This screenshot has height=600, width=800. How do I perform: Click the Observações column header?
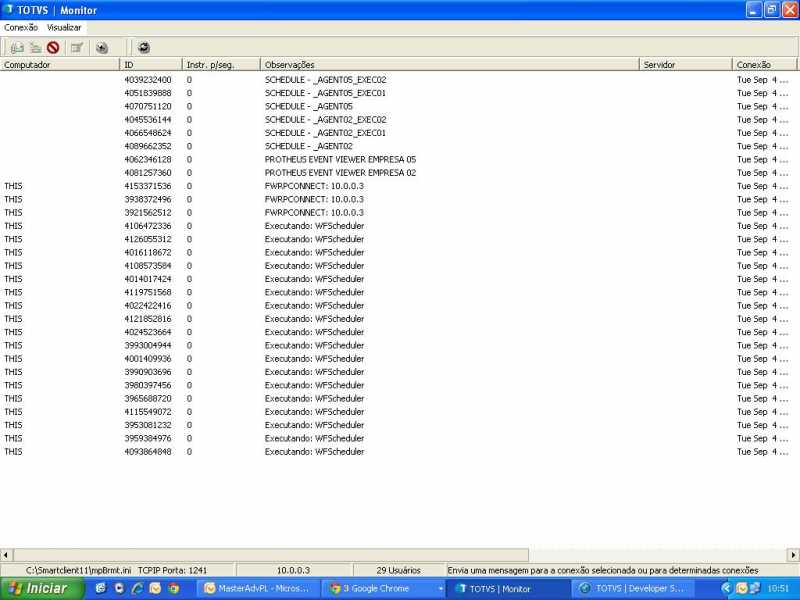tap(450, 65)
